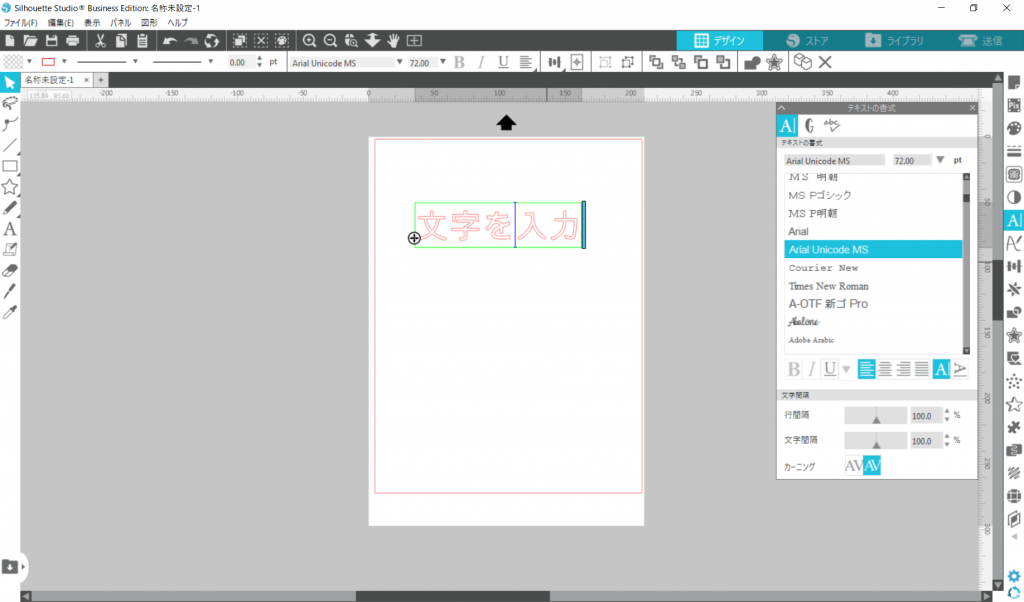Switch to the 送信 tab
The height and width of the screenshot is (602, 1024).
980,40
